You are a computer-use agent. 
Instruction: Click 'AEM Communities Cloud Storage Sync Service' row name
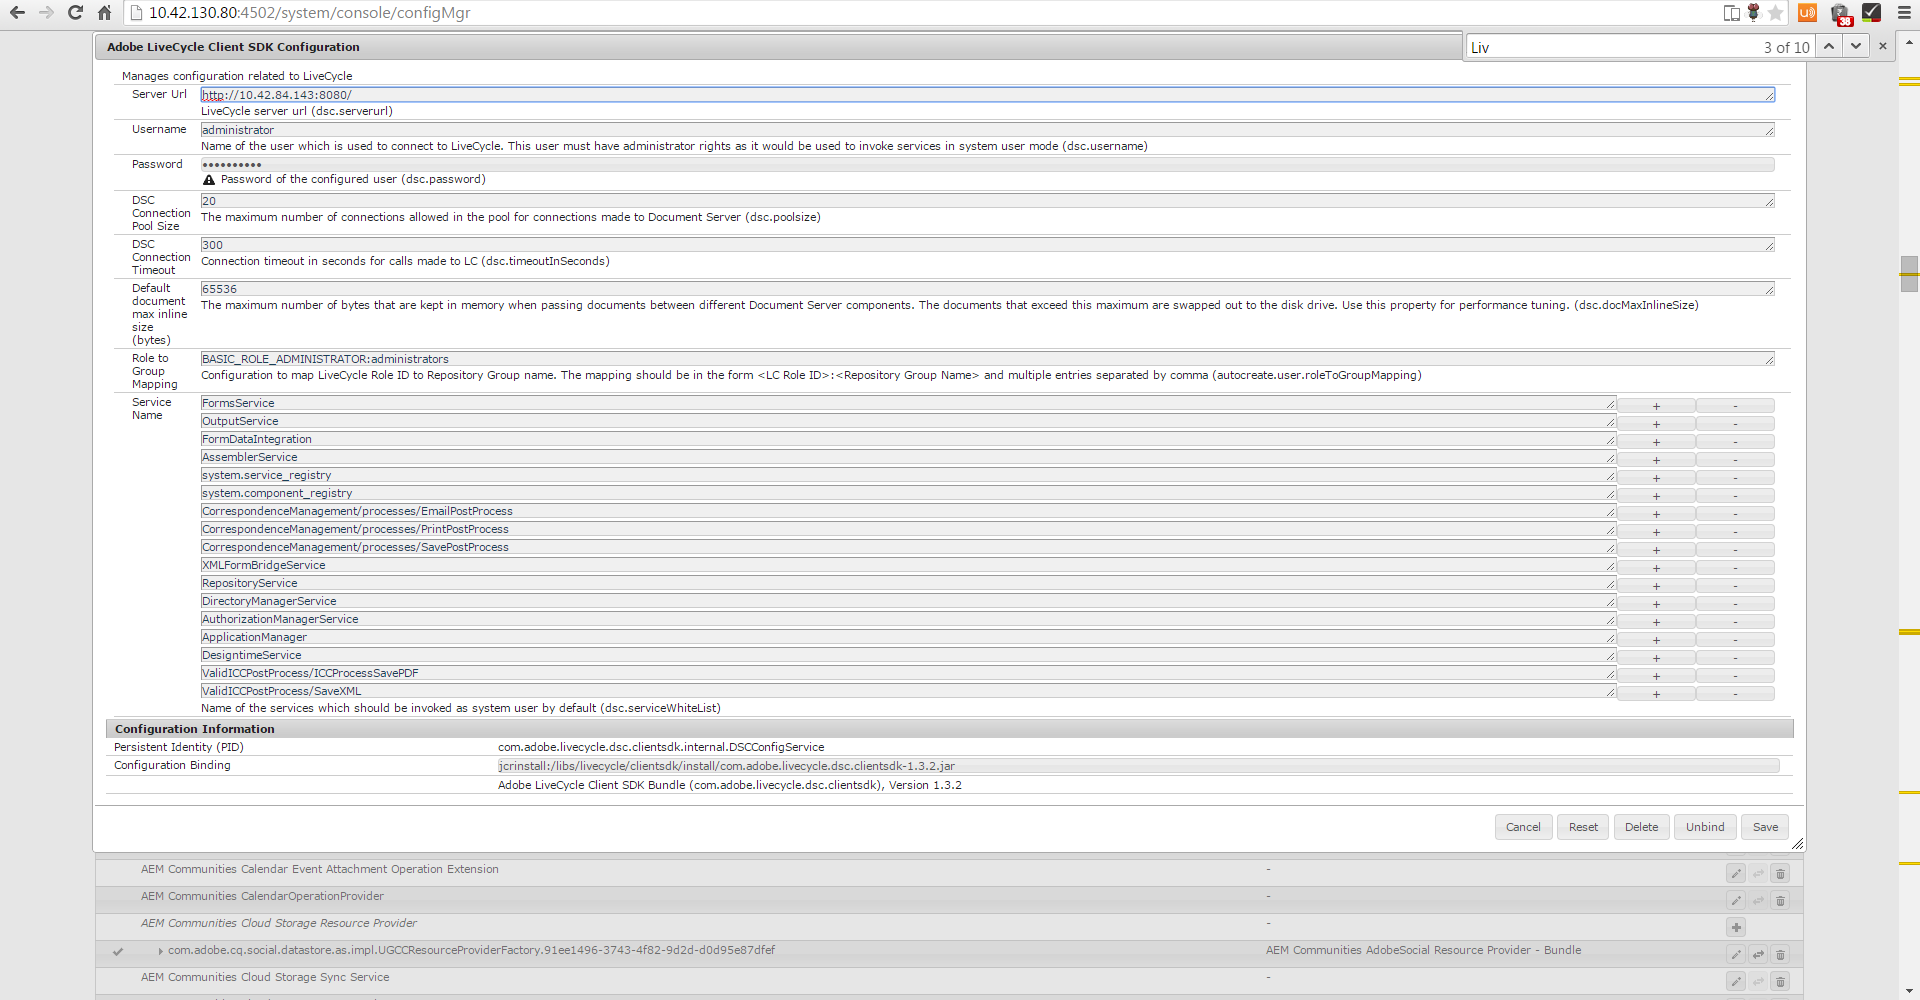pyautogui.click(x=265, y=977)
